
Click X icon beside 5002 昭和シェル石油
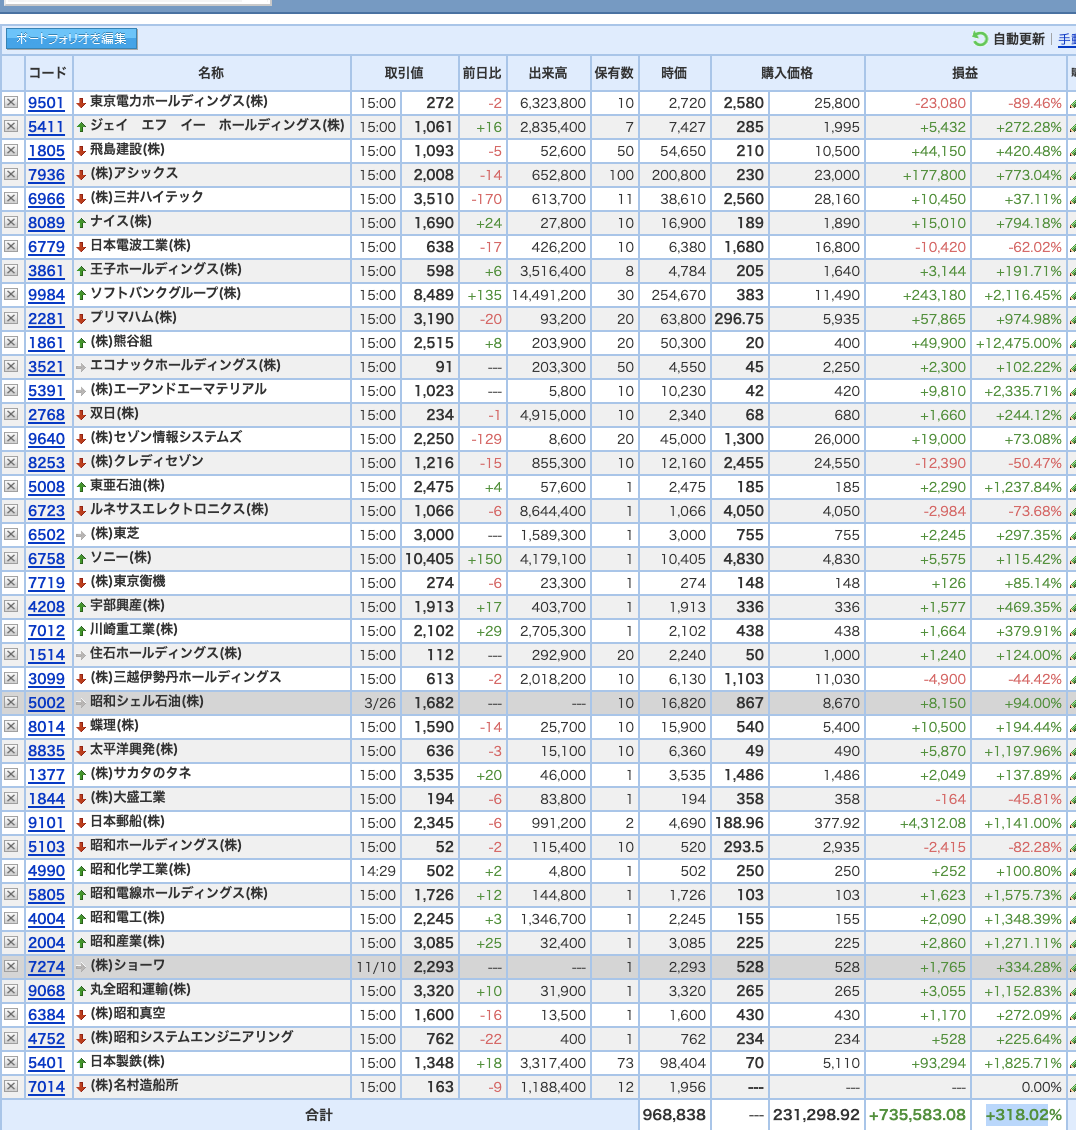coord(11,702)
